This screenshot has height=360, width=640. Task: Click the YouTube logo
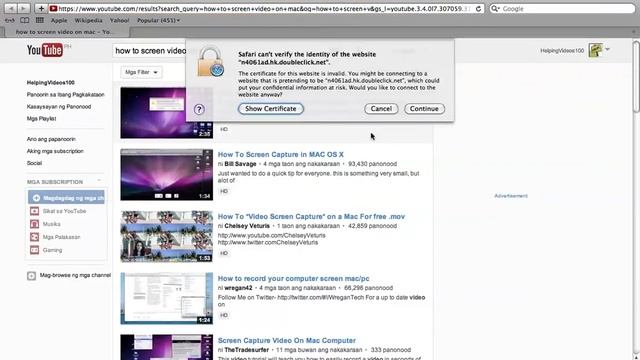(x=45, y=50)
